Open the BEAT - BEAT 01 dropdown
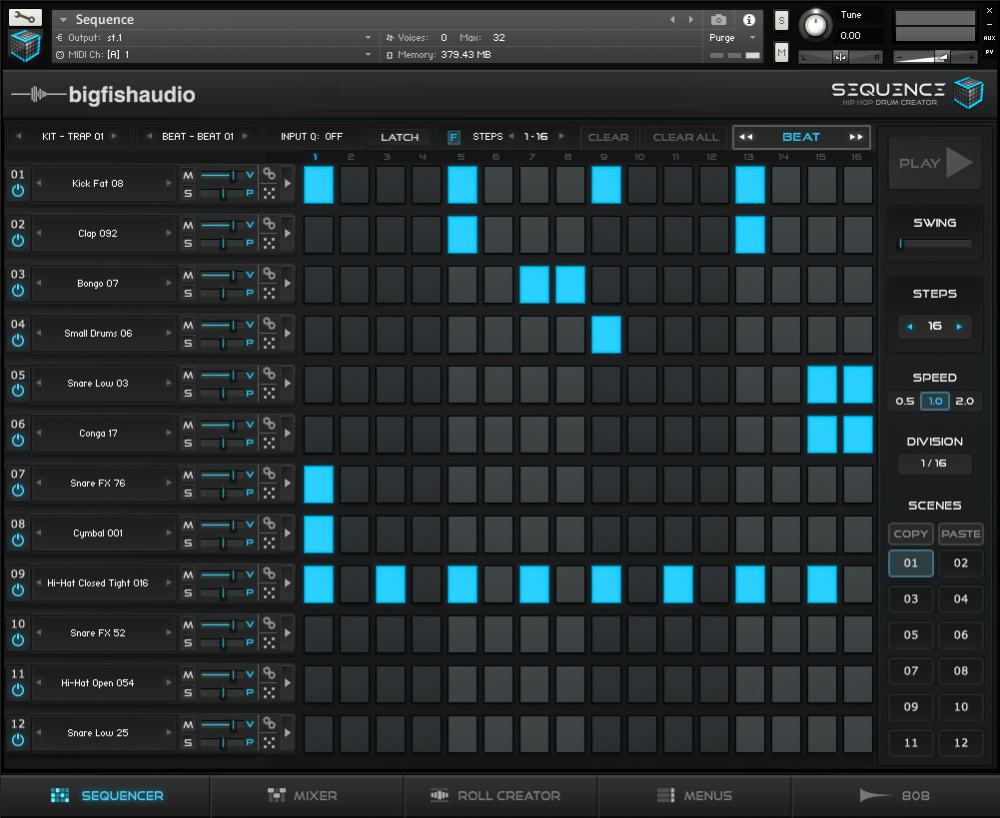The image size is (1000, 818). pos(199,137)
